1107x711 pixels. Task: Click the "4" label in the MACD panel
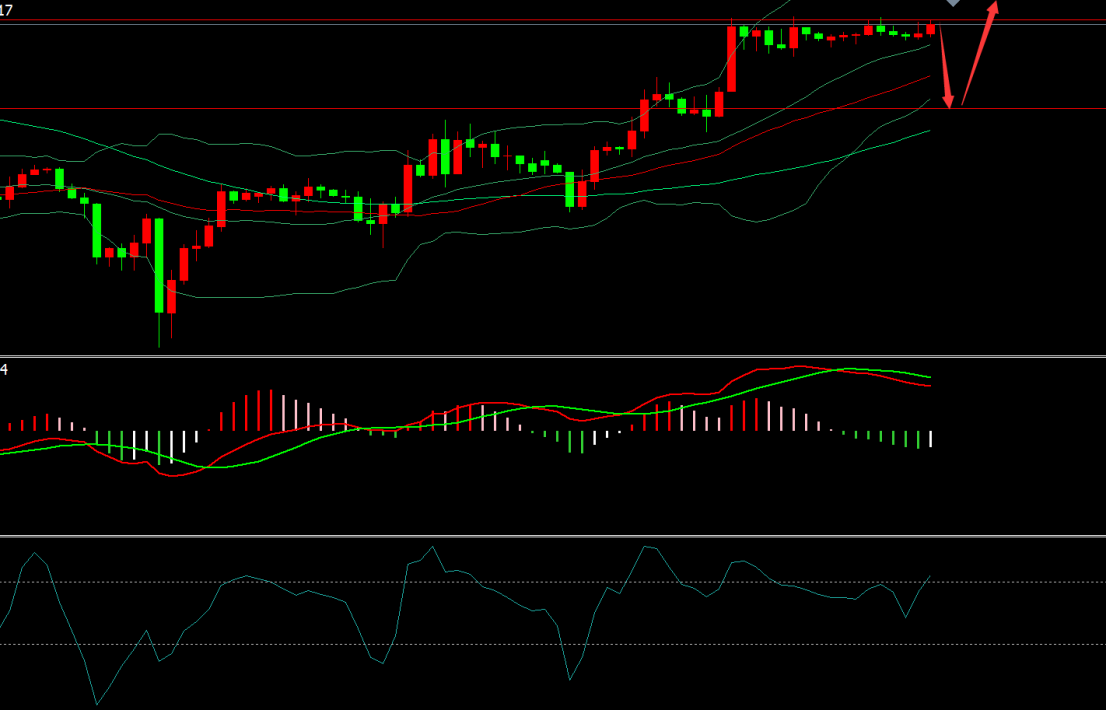pyautogui.click(x=4, y=369)
